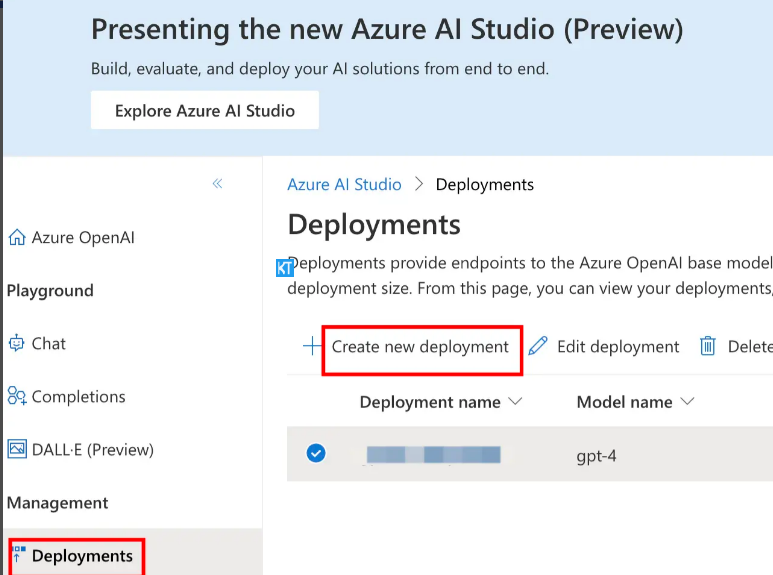Click the Azure OpenAI home icon

click(17, 237)
